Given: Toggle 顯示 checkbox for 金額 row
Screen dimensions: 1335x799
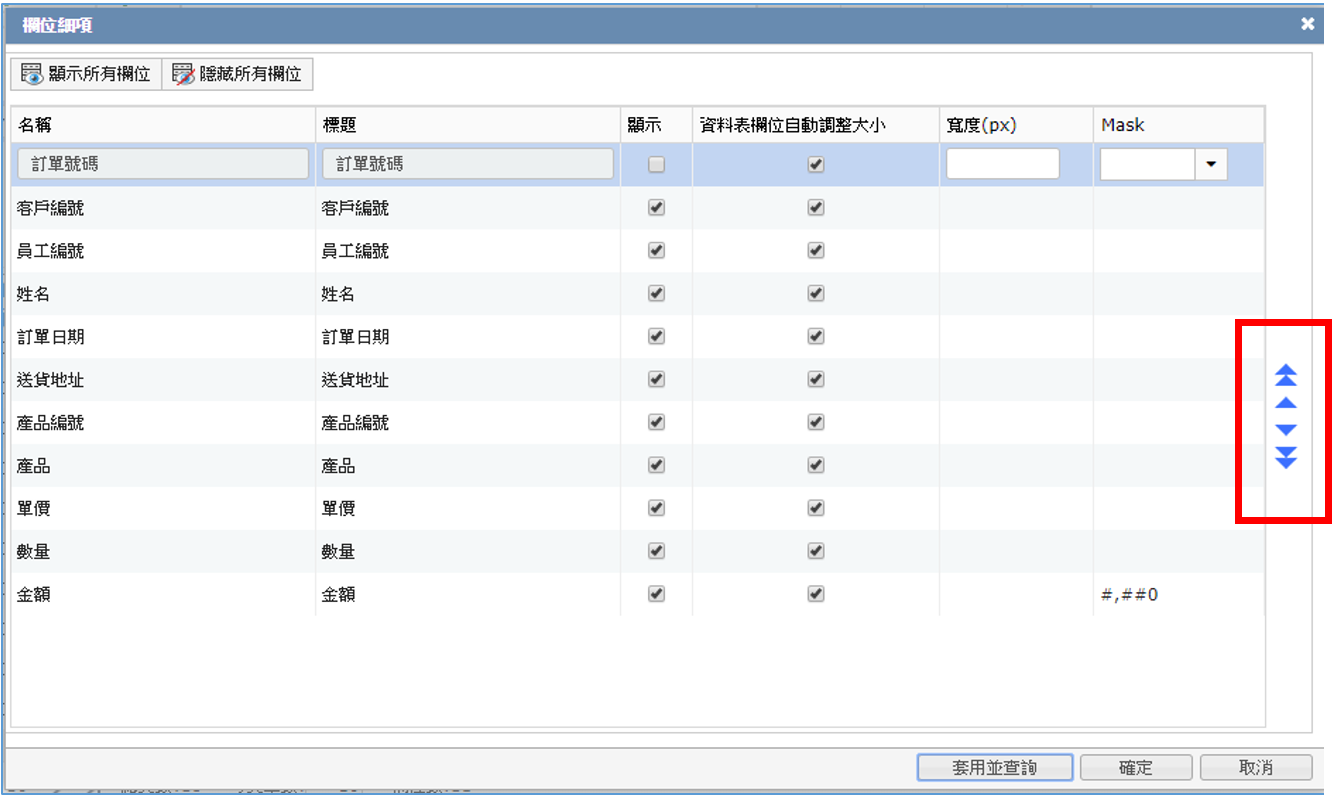Looking at the screenshot, I should tap(656, 594).
